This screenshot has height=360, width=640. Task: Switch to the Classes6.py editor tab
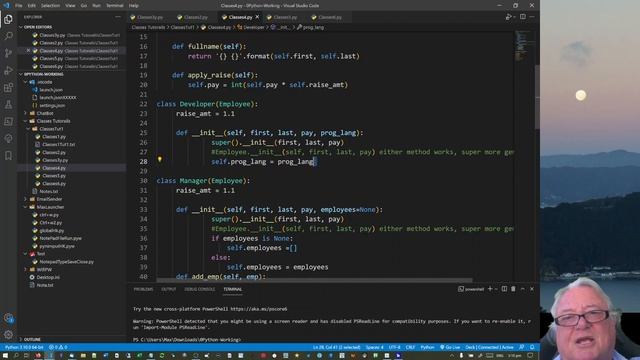pos(330,17)
